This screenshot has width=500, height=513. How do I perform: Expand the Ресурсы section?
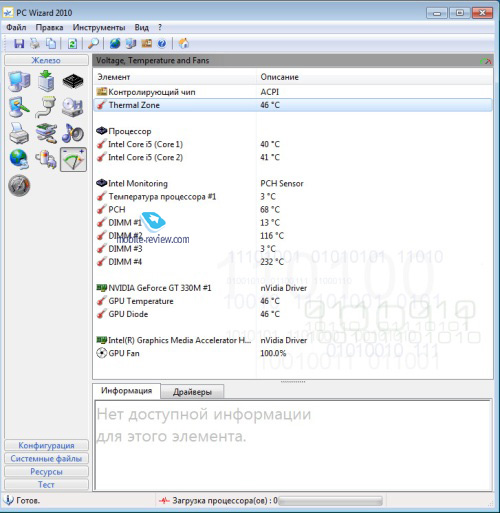(46, 471)
